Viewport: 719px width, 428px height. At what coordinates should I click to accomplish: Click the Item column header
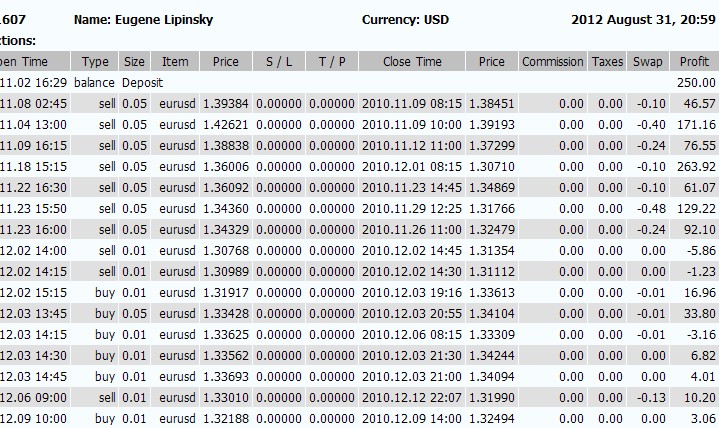coord(175,61)
